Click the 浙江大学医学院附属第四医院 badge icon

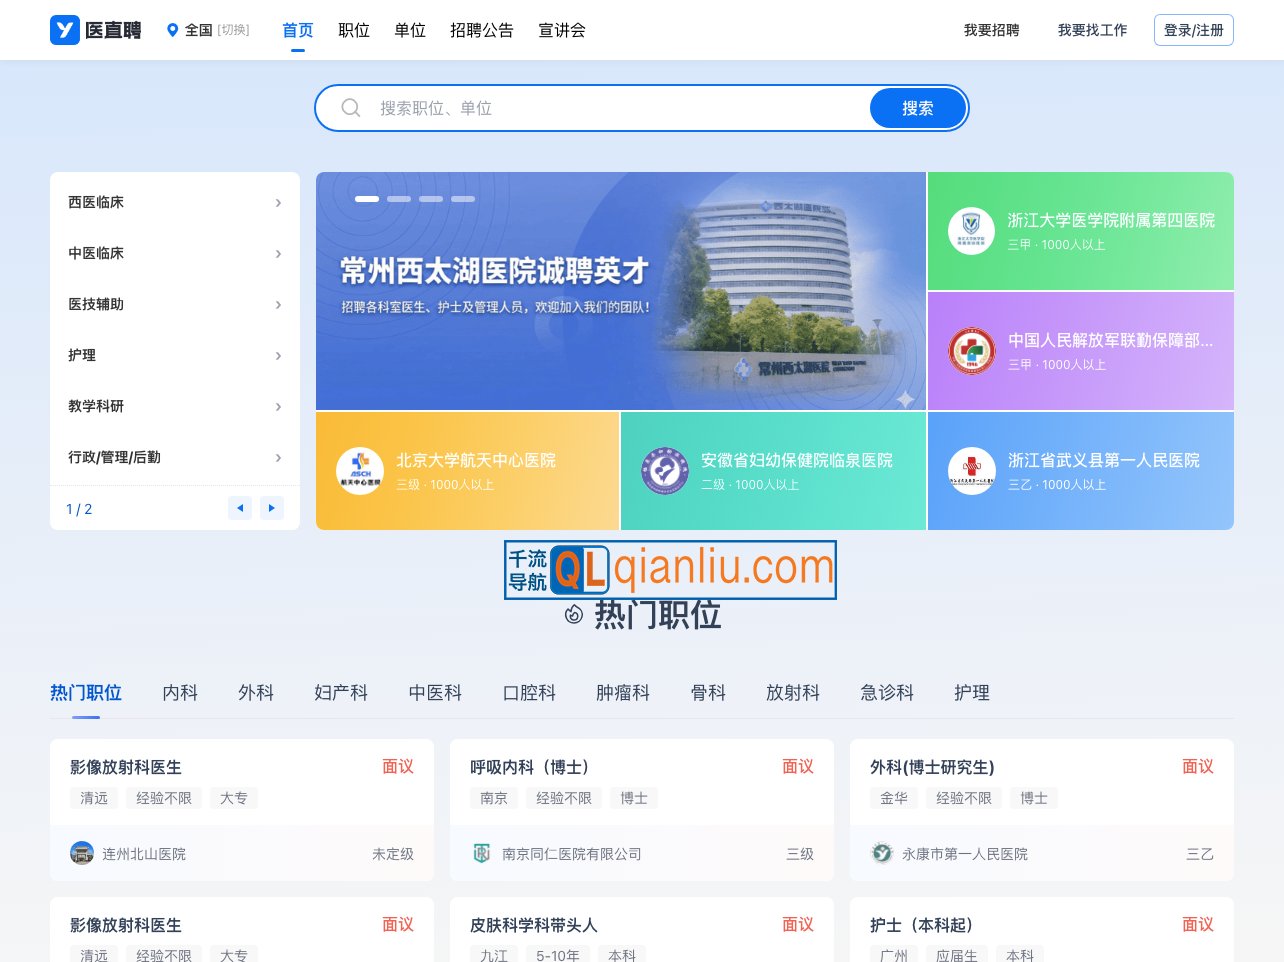(971, 230)
